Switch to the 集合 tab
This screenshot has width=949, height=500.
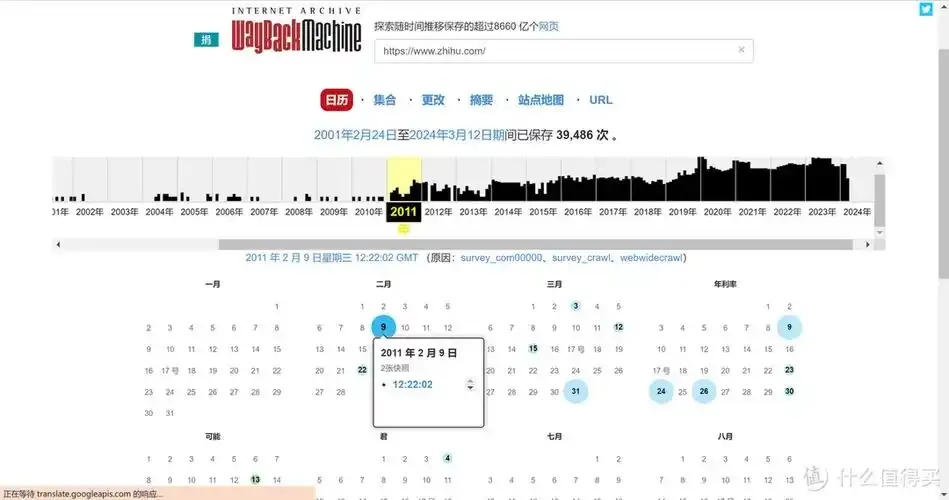384,100
